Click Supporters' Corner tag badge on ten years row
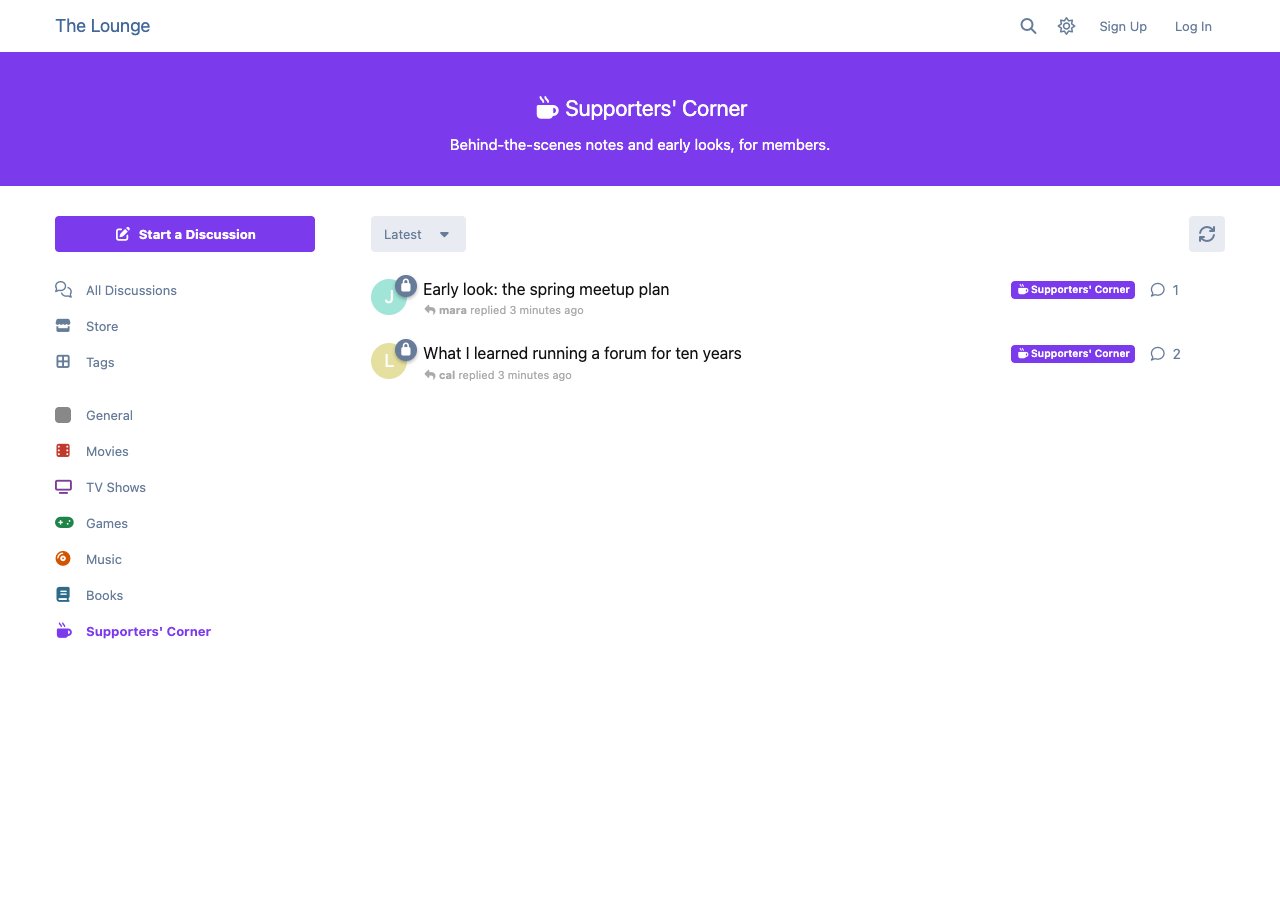Image resolution: width=1280 pixels, height=900 pixels. coord(1073,354)
